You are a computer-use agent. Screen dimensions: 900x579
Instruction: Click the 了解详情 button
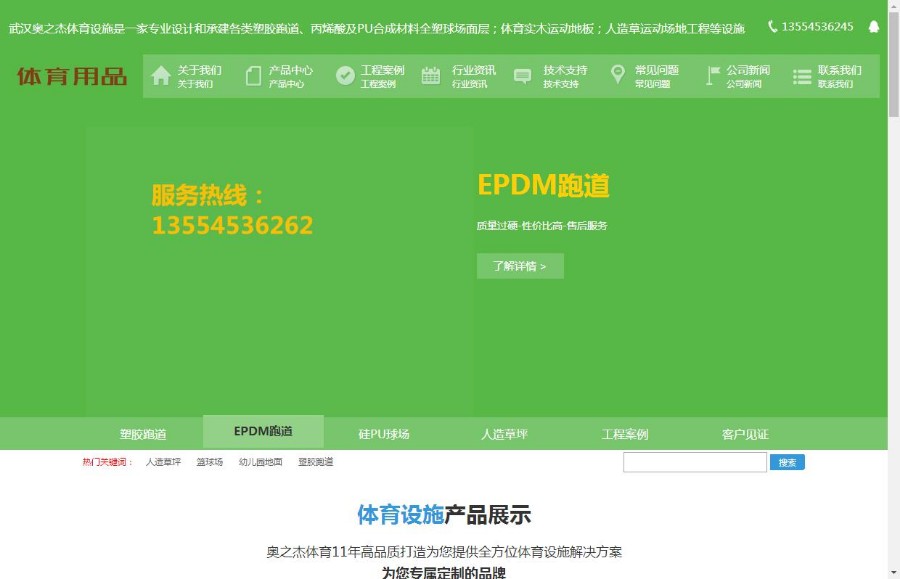520,266
